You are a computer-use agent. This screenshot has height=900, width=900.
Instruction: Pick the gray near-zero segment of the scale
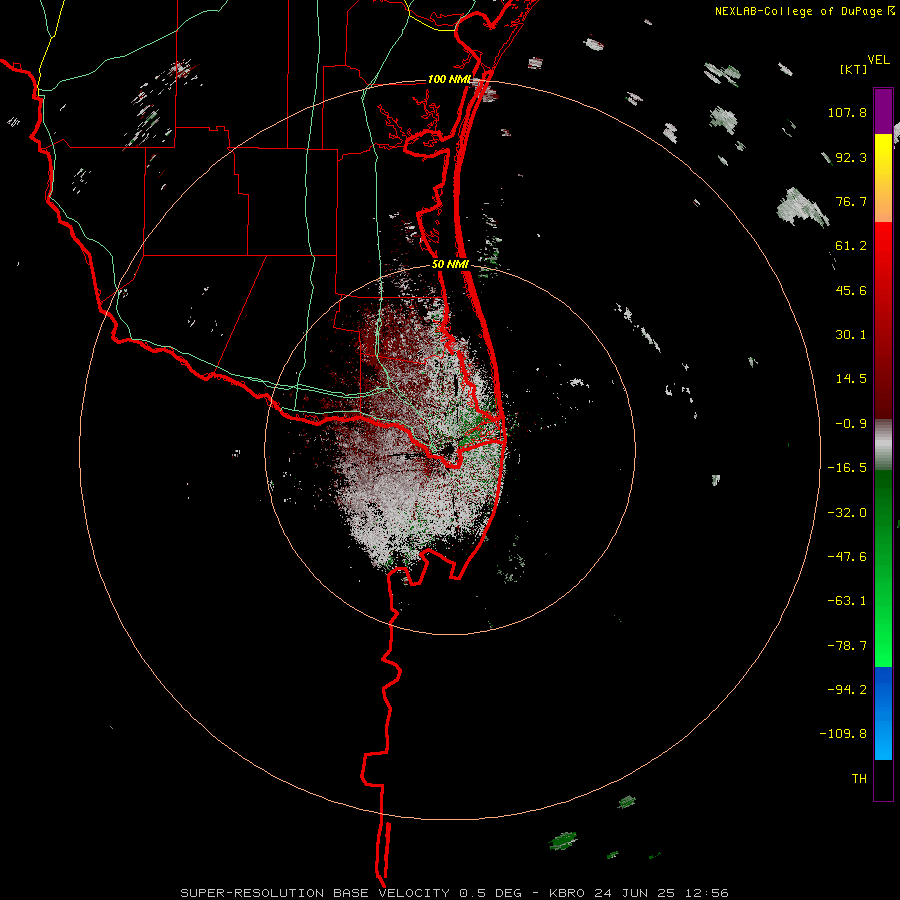click(x=883, y=445)
